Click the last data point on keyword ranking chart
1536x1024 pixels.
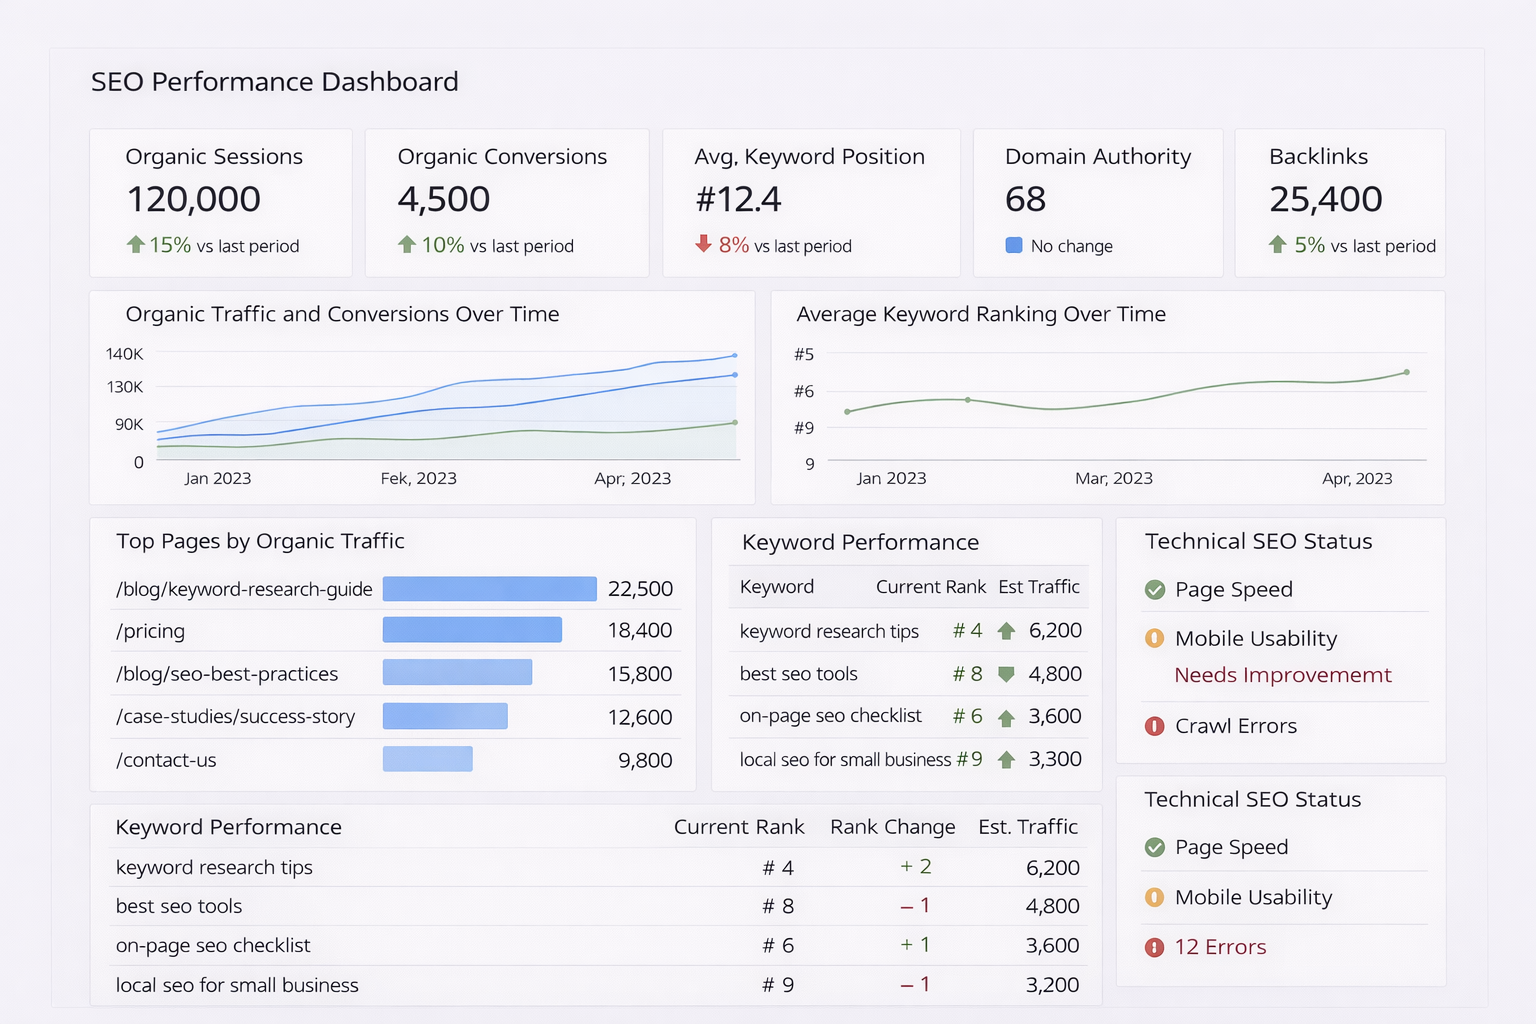(1406, 372)
